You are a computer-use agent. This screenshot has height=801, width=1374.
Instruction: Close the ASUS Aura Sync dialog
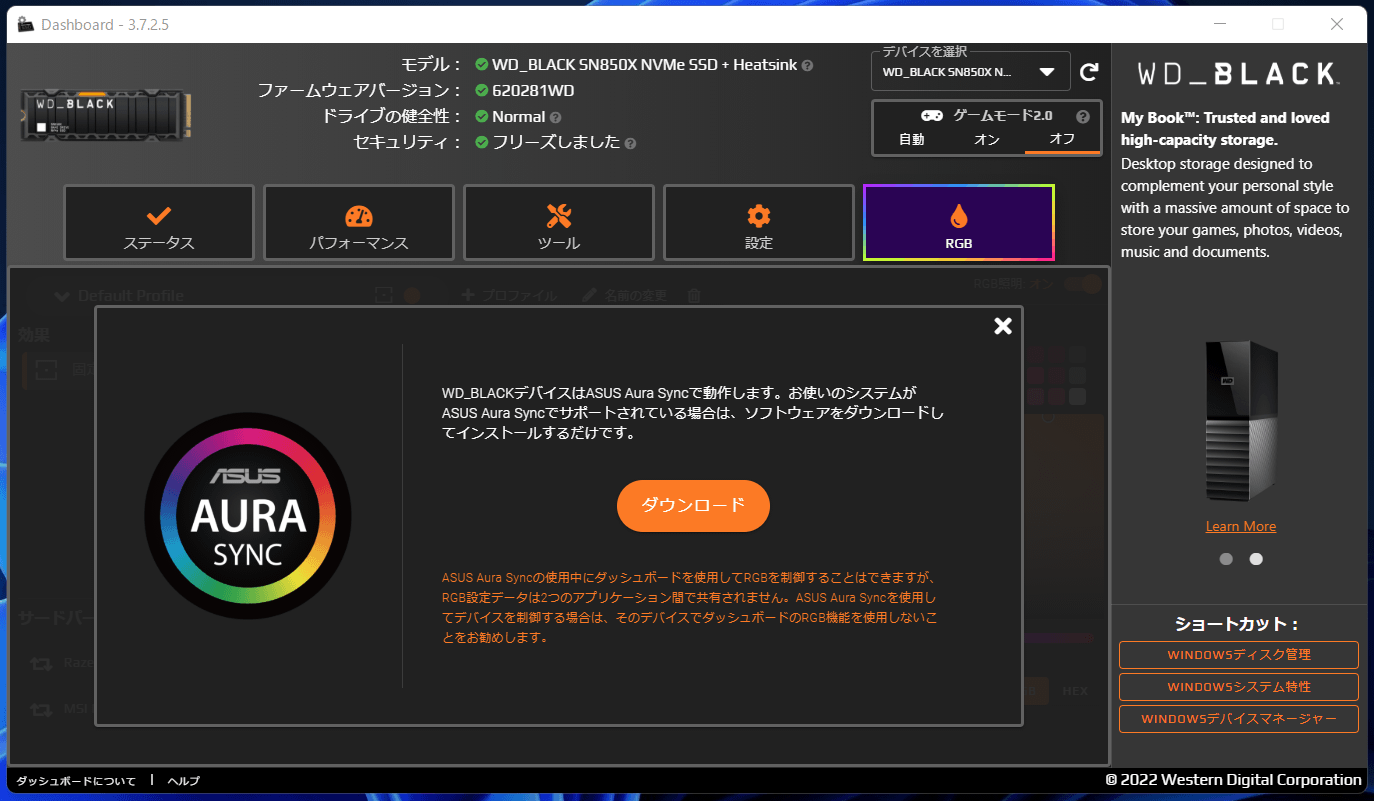coord(1003,326)
